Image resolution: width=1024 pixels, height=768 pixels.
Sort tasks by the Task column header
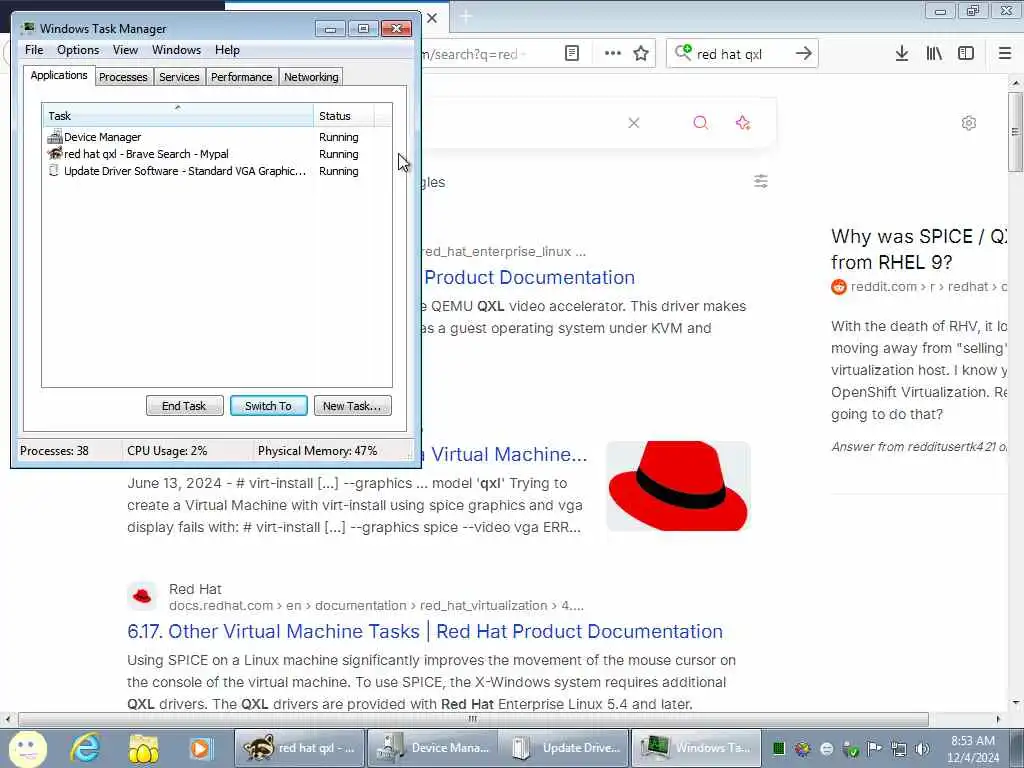coord(178,116)
